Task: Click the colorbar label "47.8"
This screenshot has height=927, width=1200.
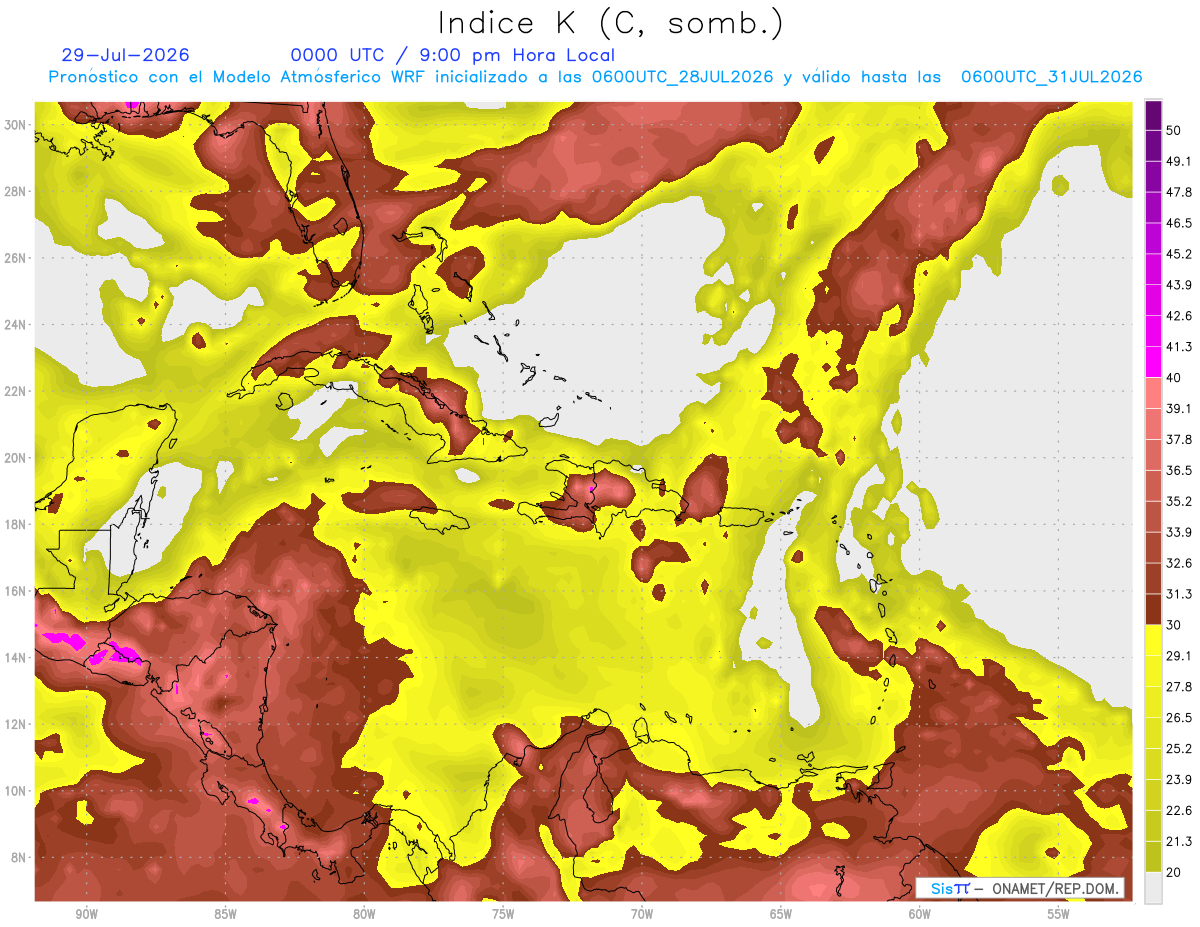Action: tap(1178, 192)
